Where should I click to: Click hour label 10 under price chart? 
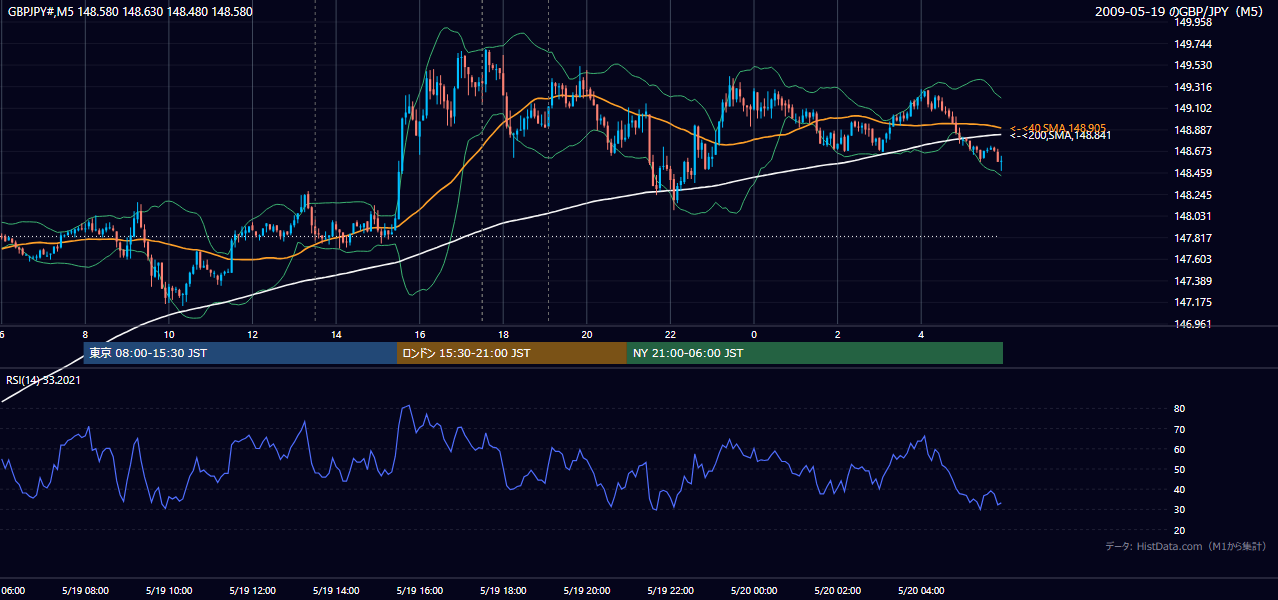(x=169, y=335)
